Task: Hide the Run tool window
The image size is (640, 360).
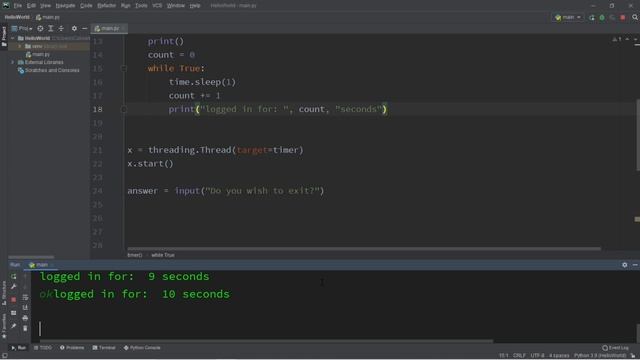Action: click(x=635, y=265)
